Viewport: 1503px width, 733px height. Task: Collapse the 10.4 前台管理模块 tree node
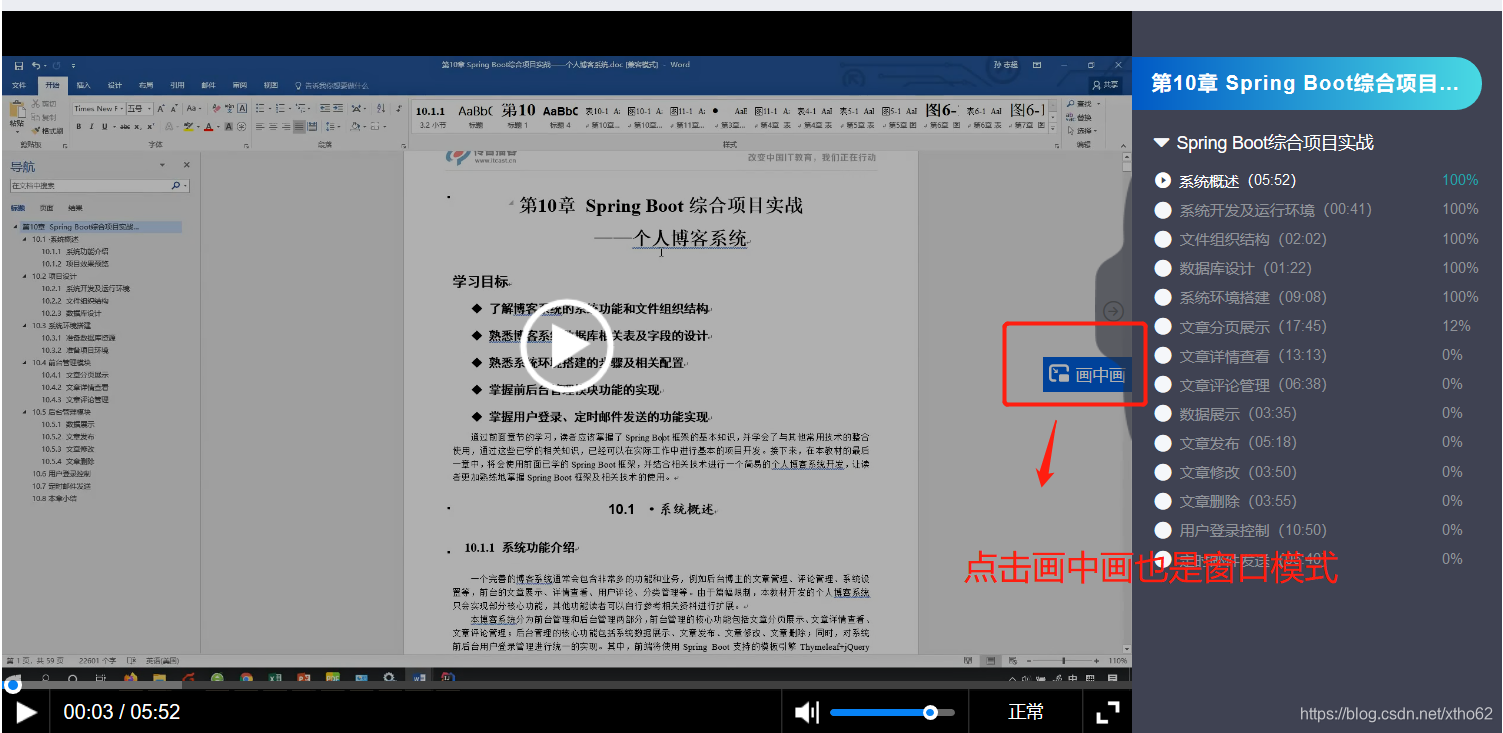(25, 362)
